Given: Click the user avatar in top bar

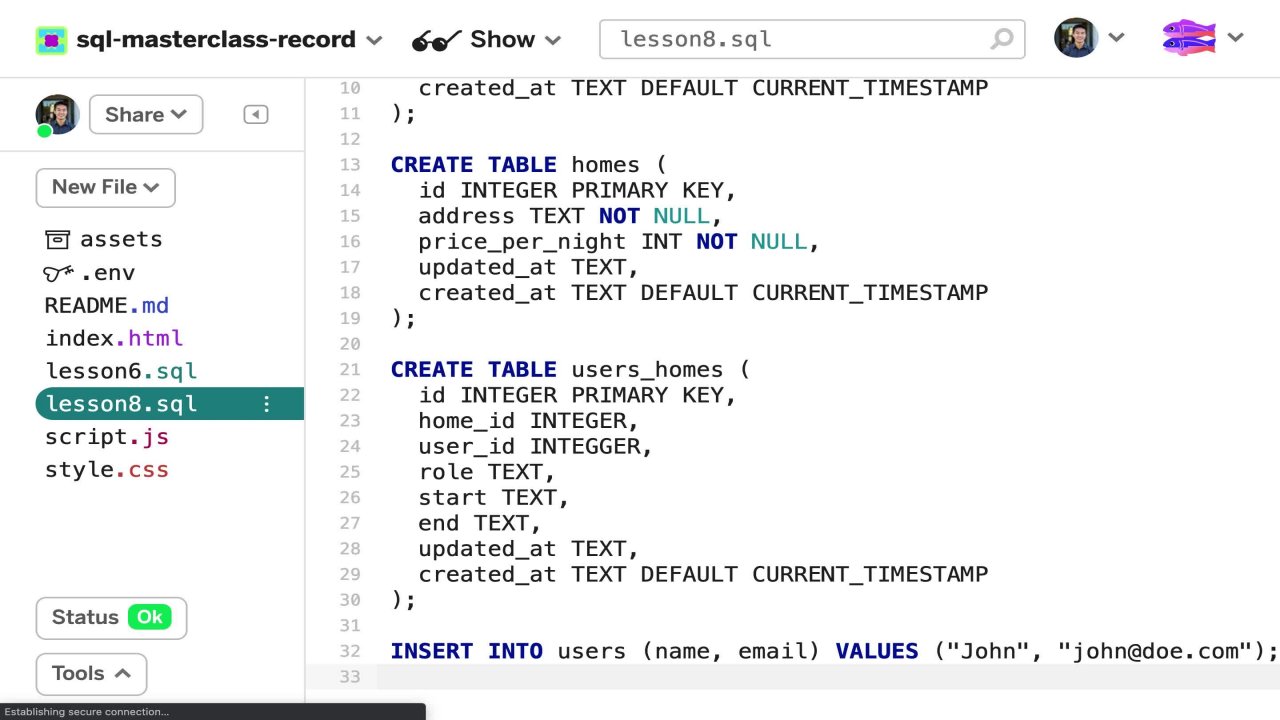Looking at the screenshot, I should pyautogui.click(x=1076, y=38).
